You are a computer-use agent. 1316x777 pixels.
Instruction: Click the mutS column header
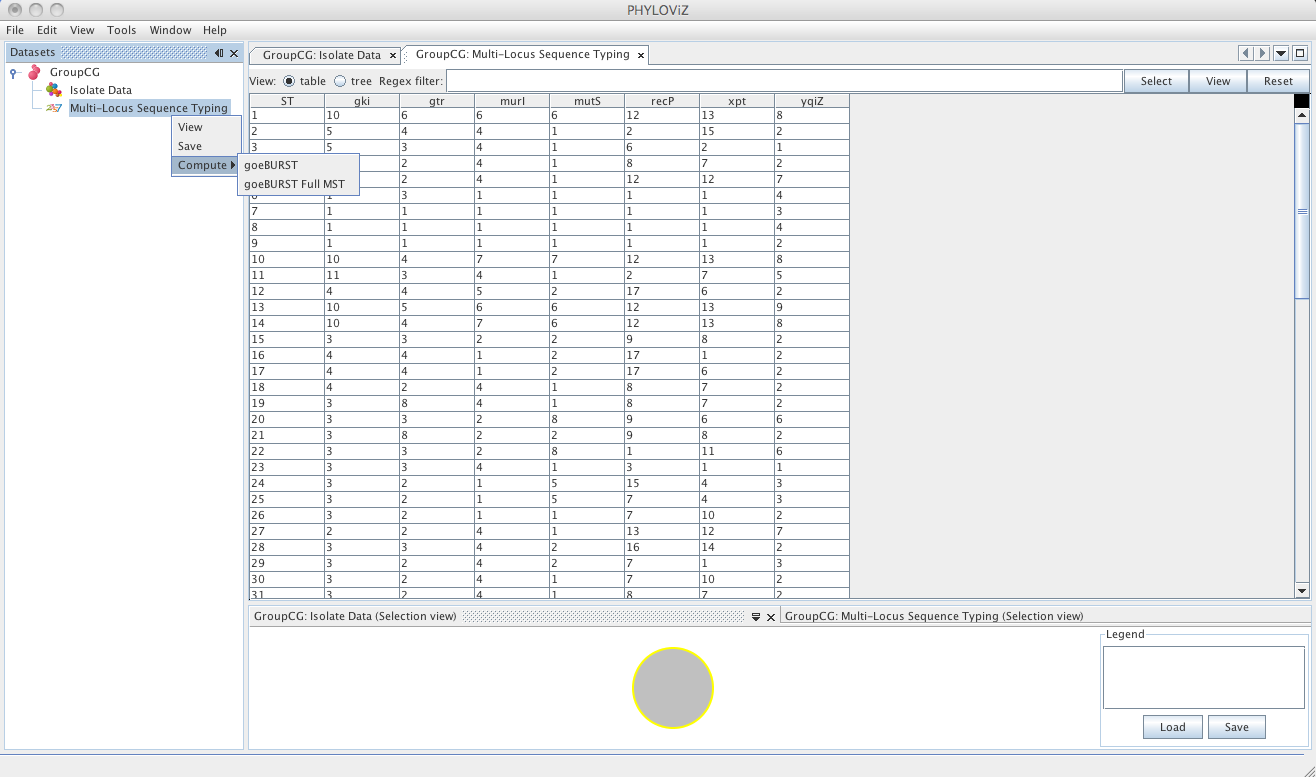[587, 101]
